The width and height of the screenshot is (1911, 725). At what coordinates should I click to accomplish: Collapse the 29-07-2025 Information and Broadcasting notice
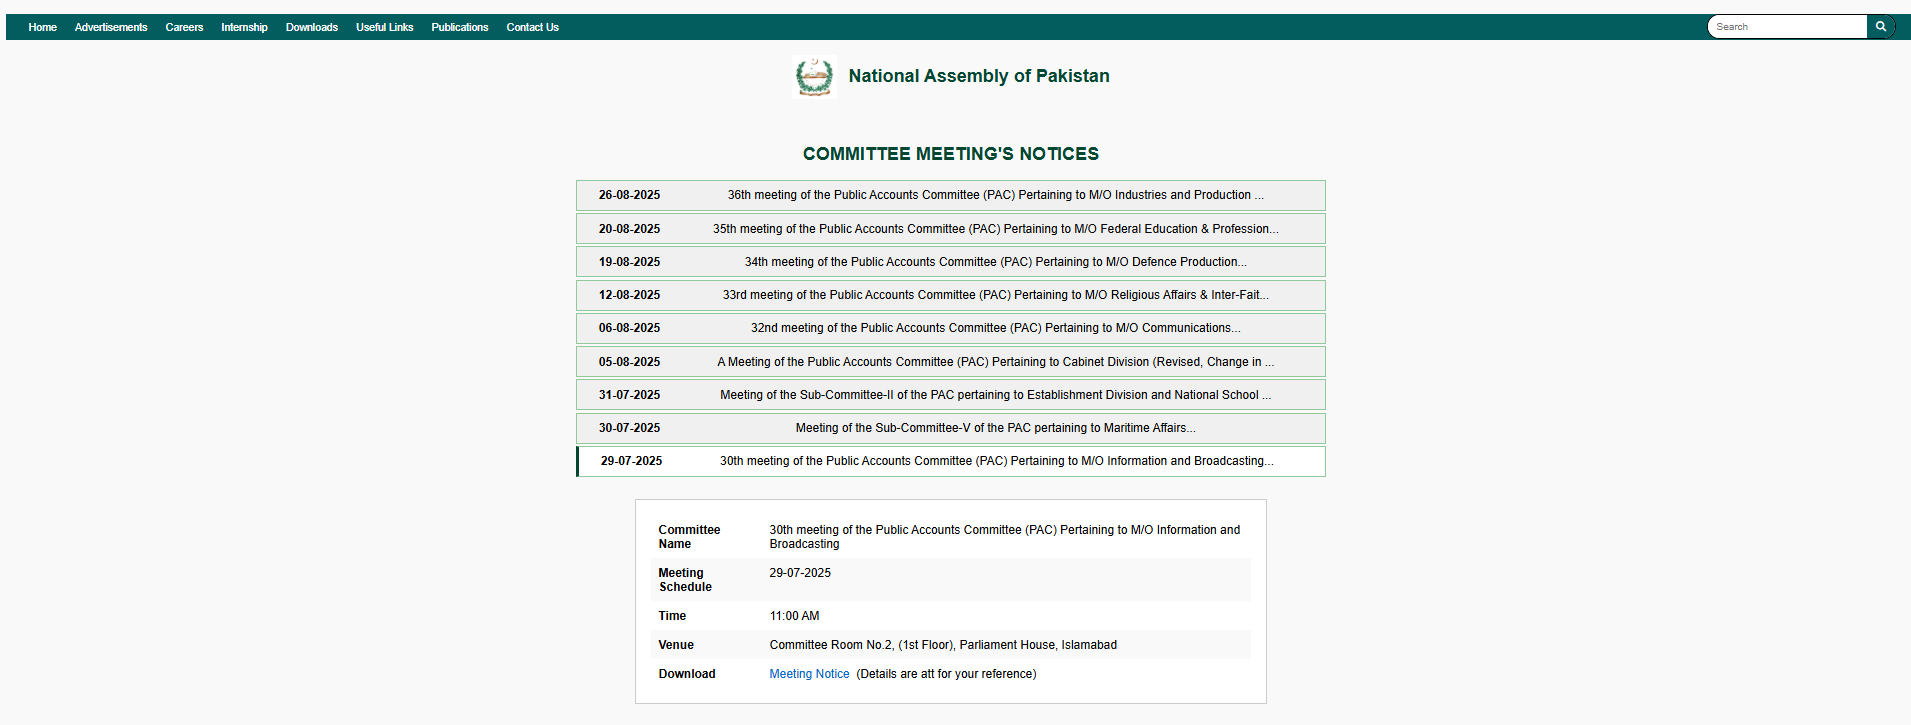950,461
